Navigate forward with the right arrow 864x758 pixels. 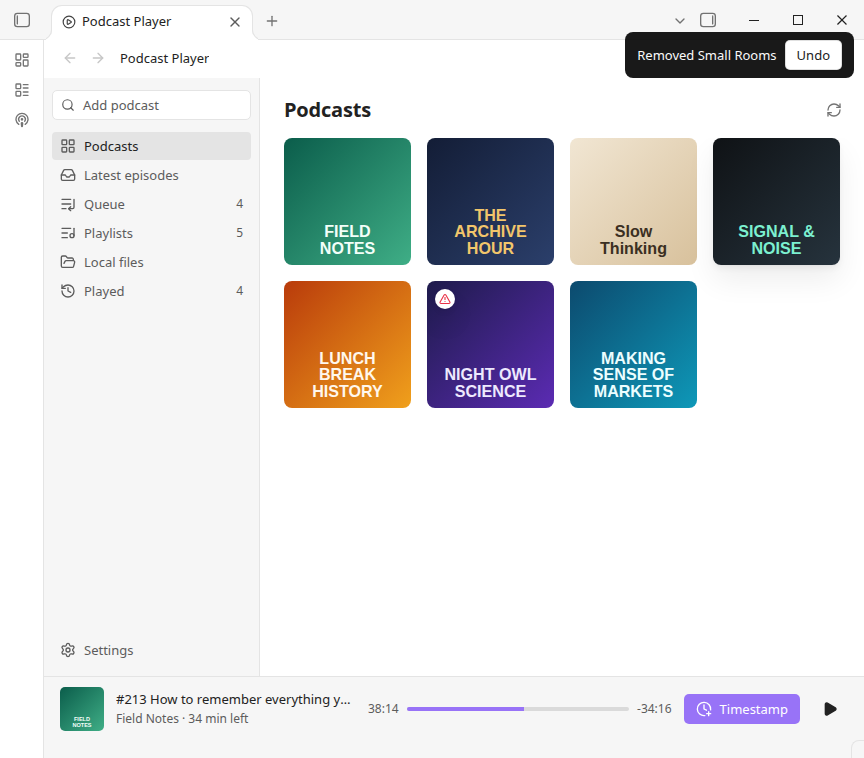98,58
